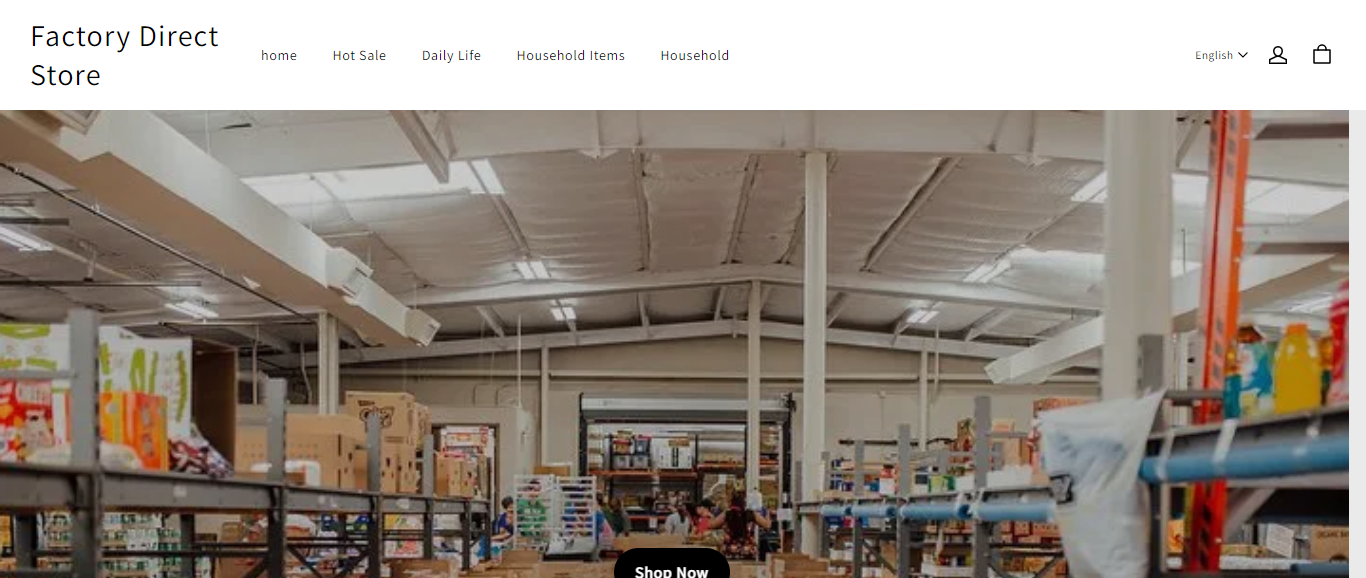Click the central white support pillar
The image size is (1366, 578).
(814, 340)
